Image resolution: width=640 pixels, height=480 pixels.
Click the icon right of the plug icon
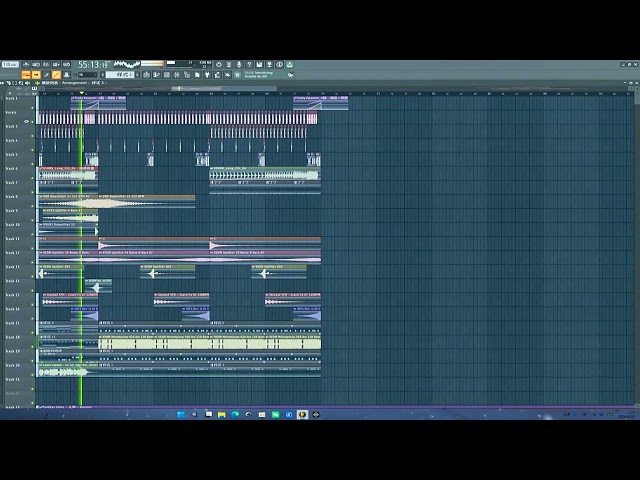(x=217, y=75)
